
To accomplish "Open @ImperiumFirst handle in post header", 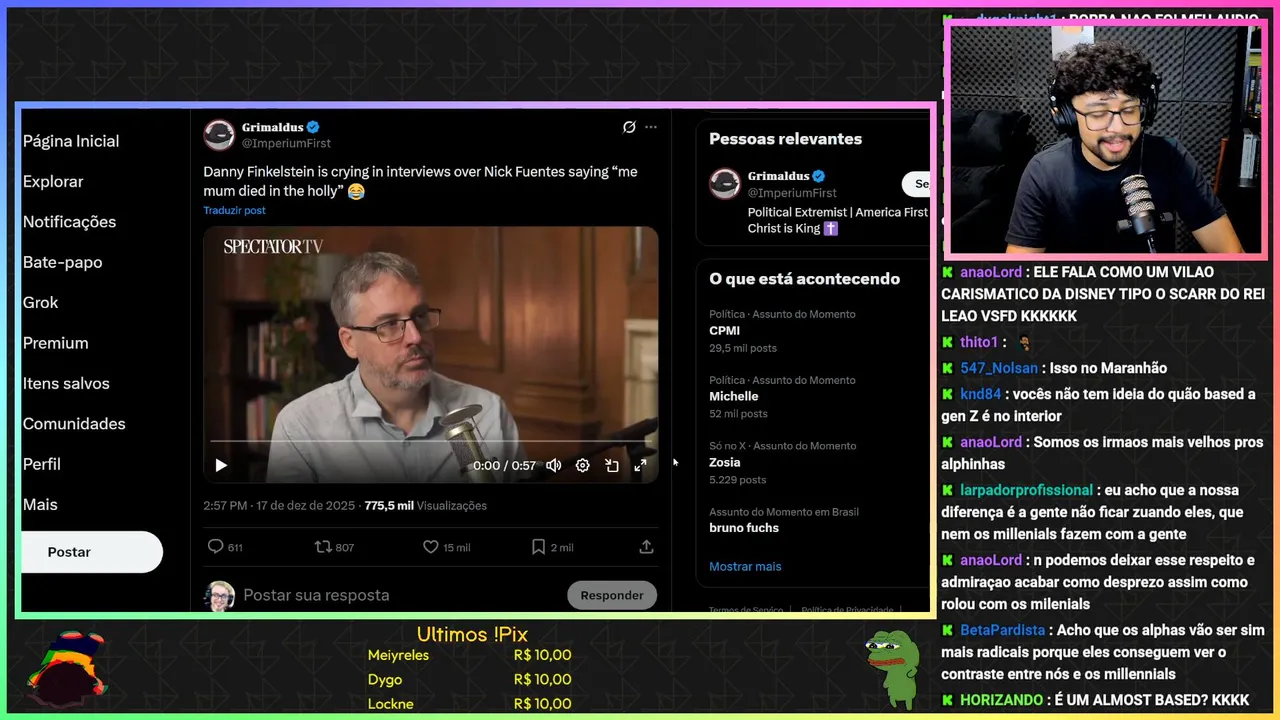I will [286, 143].
